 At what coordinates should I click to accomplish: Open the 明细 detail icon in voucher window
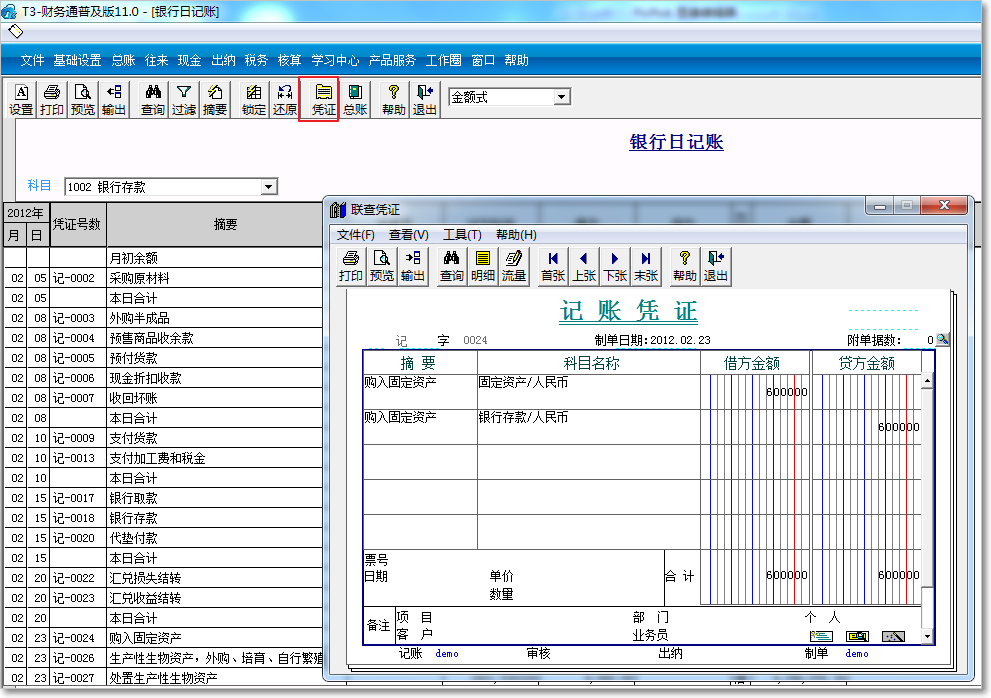(x=483, y=266)
